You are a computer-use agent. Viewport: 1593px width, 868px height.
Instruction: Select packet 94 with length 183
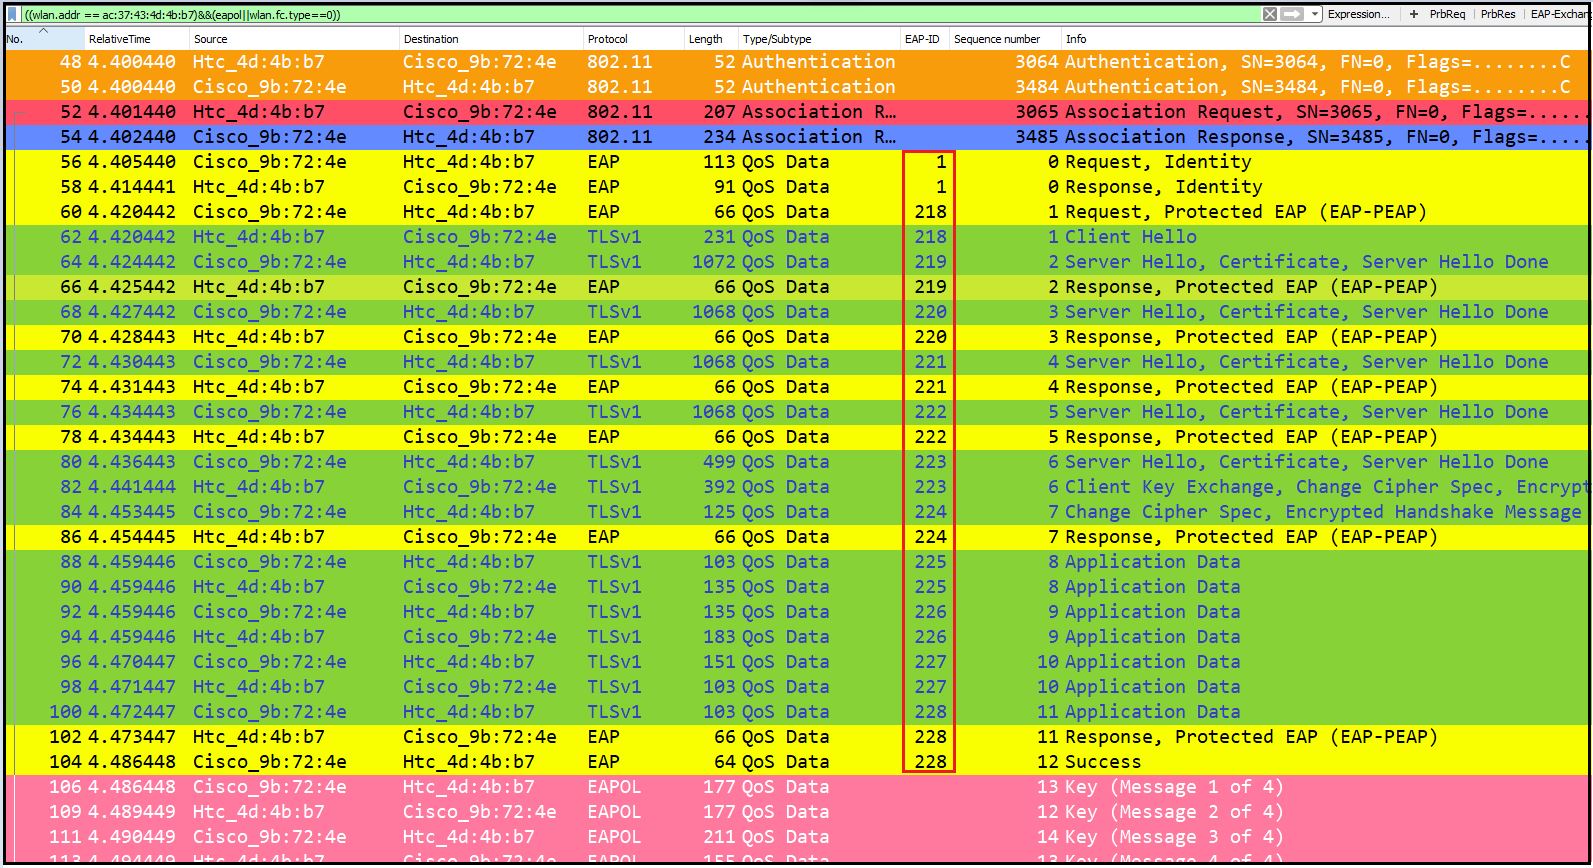[x=796, y=637]
